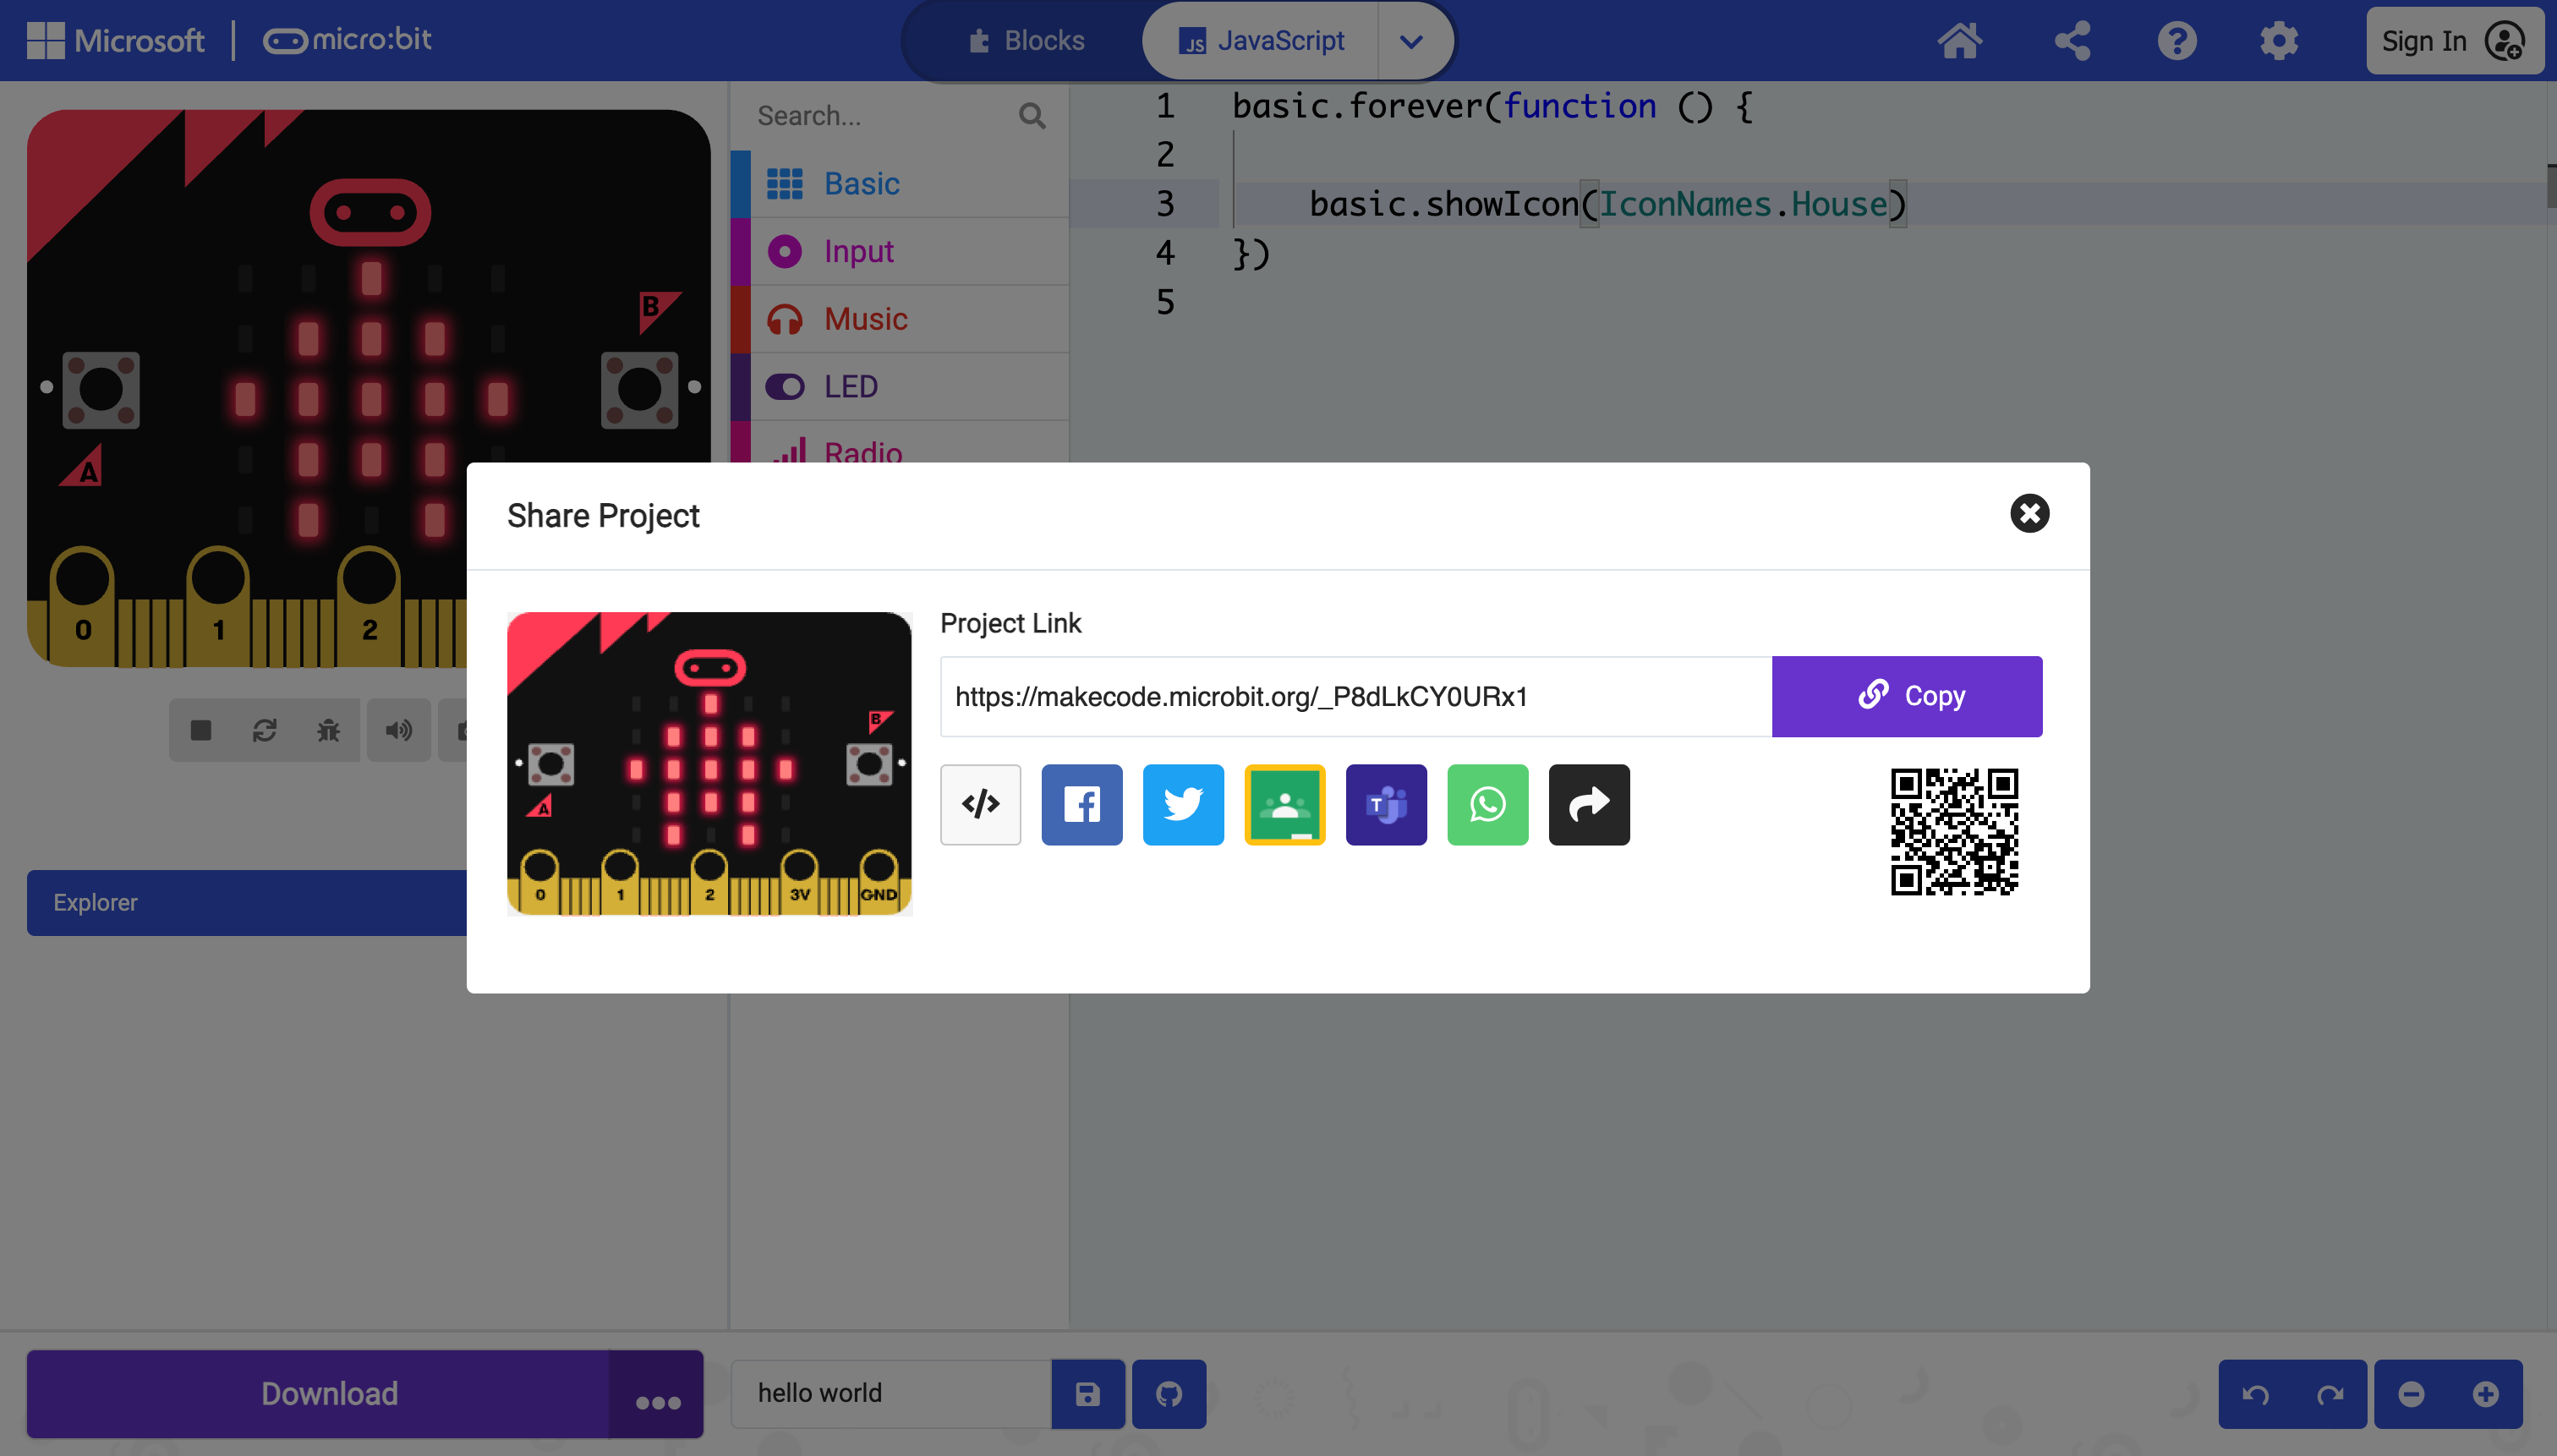
Task: Click the Share icon in top bar
Action: [2072, 41]
